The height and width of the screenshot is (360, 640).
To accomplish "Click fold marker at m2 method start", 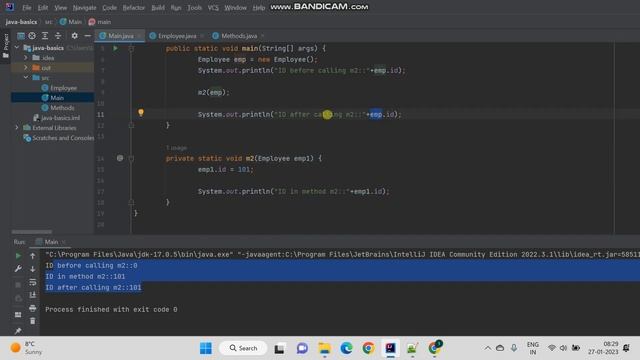I will [x=131, y=158].
